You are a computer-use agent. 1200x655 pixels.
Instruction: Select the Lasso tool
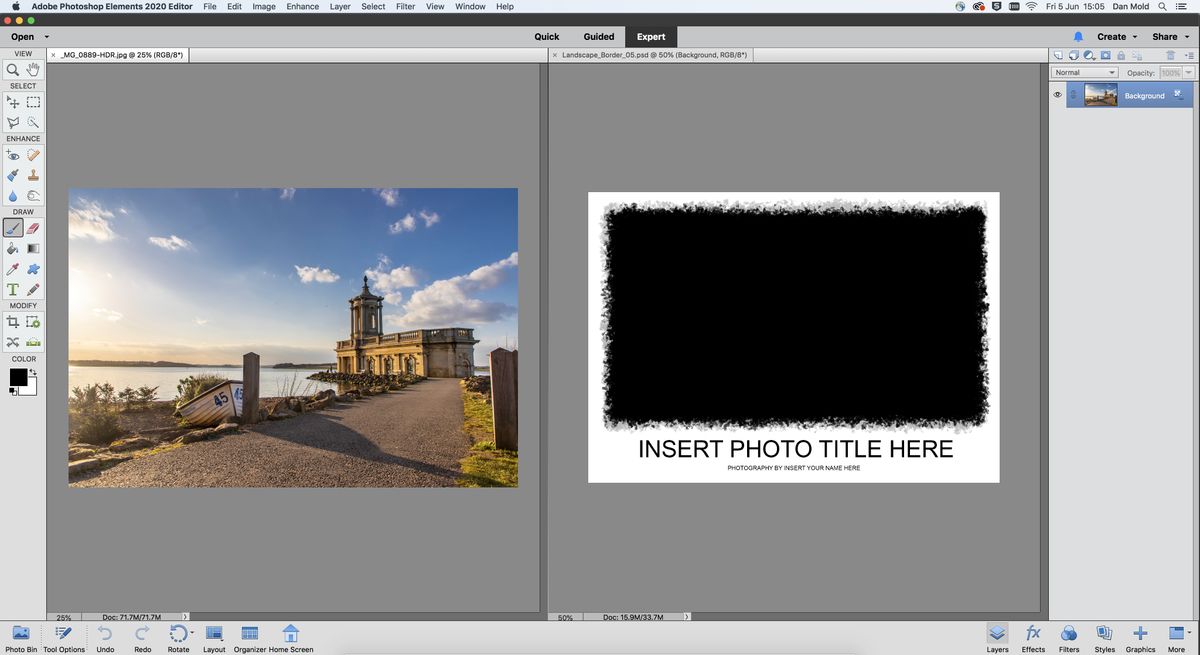(13, 122)
